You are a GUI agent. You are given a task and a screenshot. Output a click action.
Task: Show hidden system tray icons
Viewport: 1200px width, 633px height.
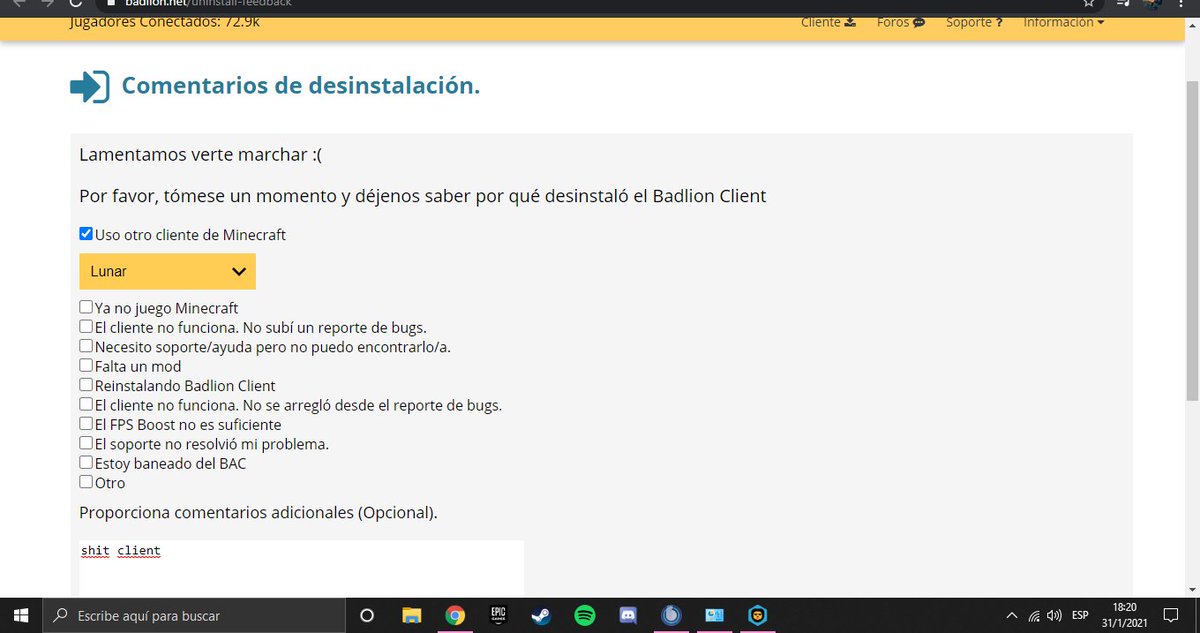(1012, 615)
